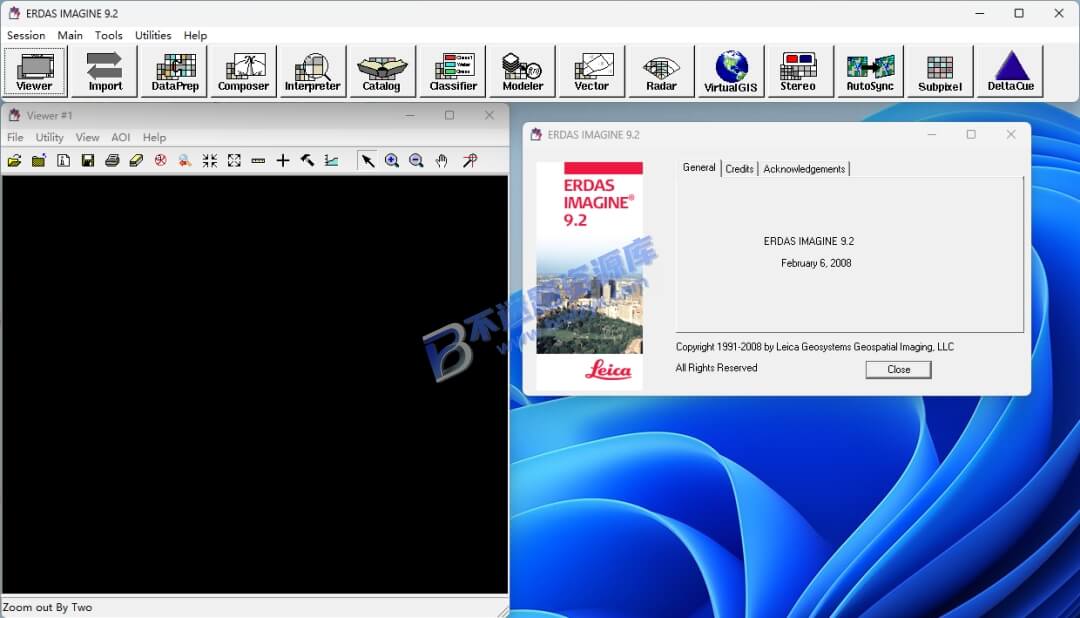Switch to the General tab in About dialog

[x=698, y=167]
